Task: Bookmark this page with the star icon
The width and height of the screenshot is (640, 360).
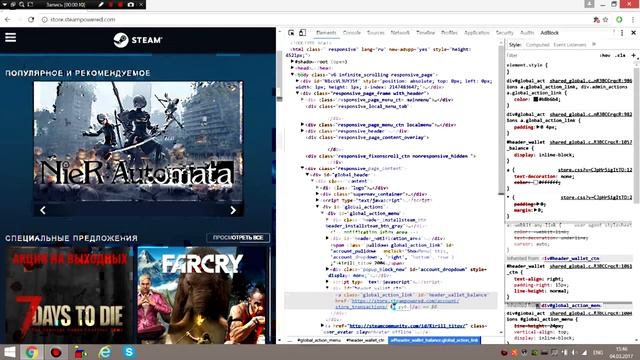Action: click(605, 19)
